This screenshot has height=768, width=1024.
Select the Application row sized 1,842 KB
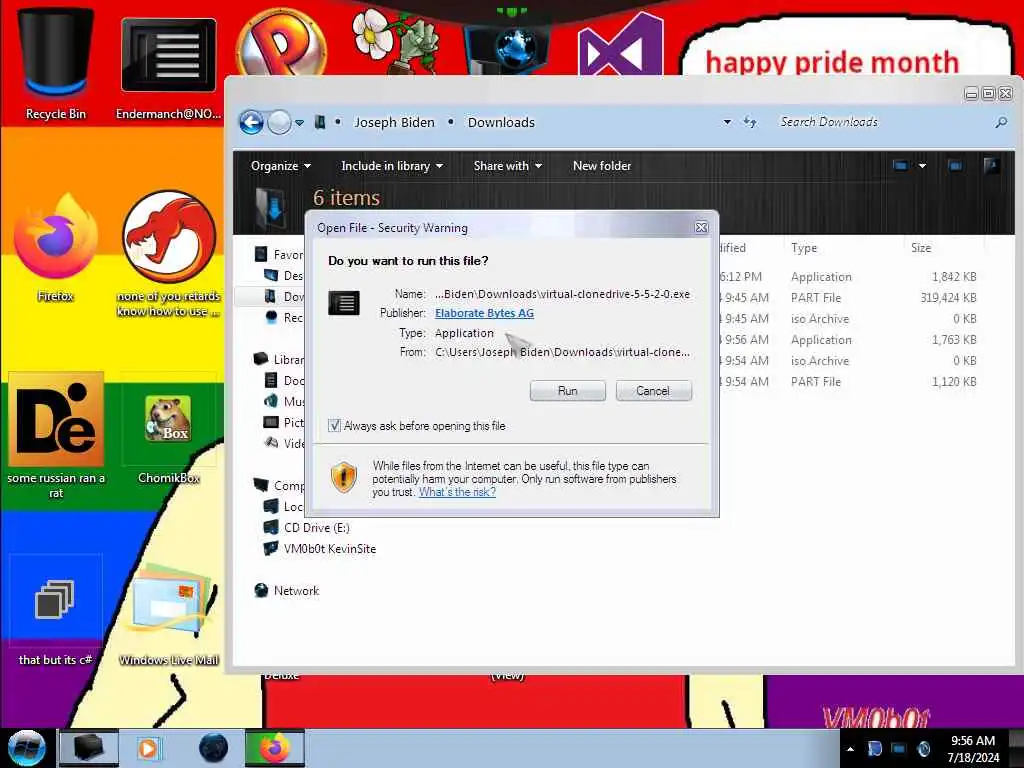point(849,277)
